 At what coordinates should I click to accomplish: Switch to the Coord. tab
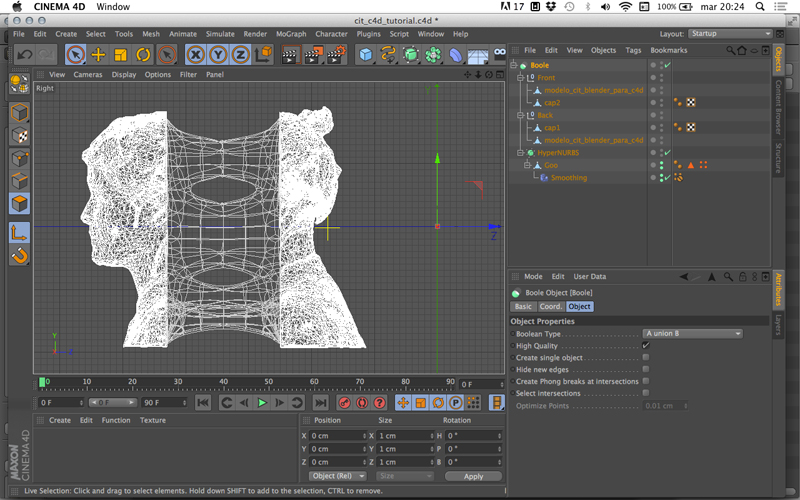tap(551, 307)
